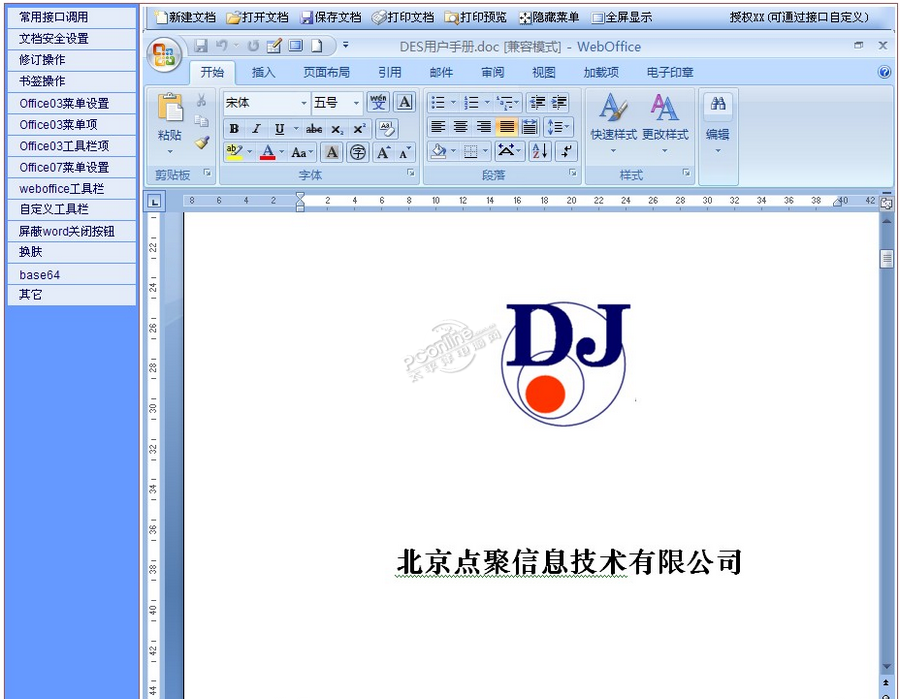This screenshot has width=900, height=699.
Task: Click the Clear Formatting eraser icon
Action: (387, 129)
